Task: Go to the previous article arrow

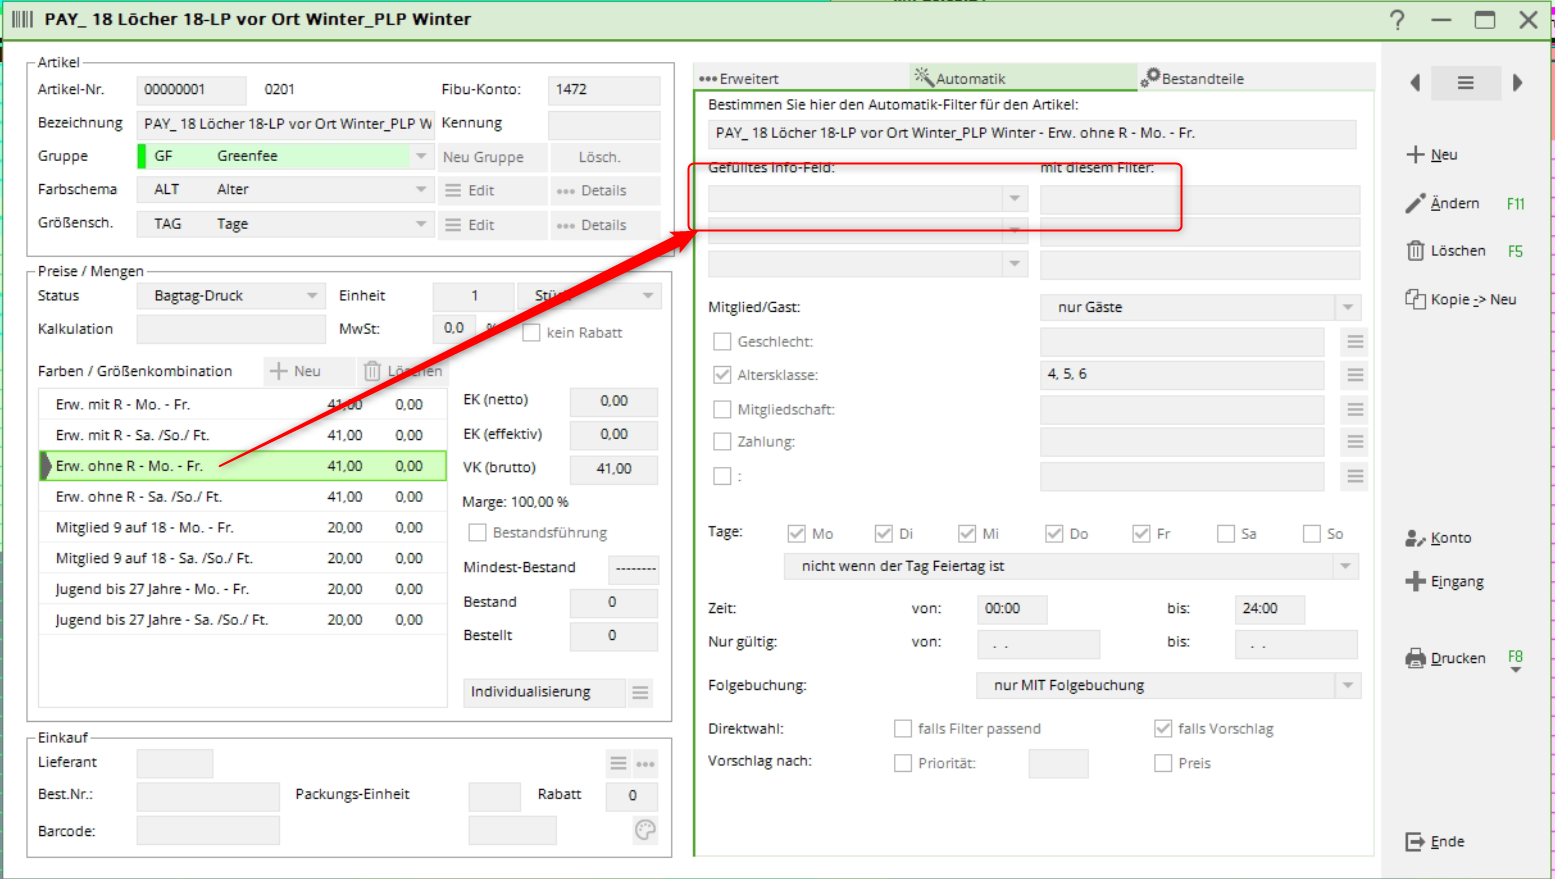Action: pos(1415,83)
